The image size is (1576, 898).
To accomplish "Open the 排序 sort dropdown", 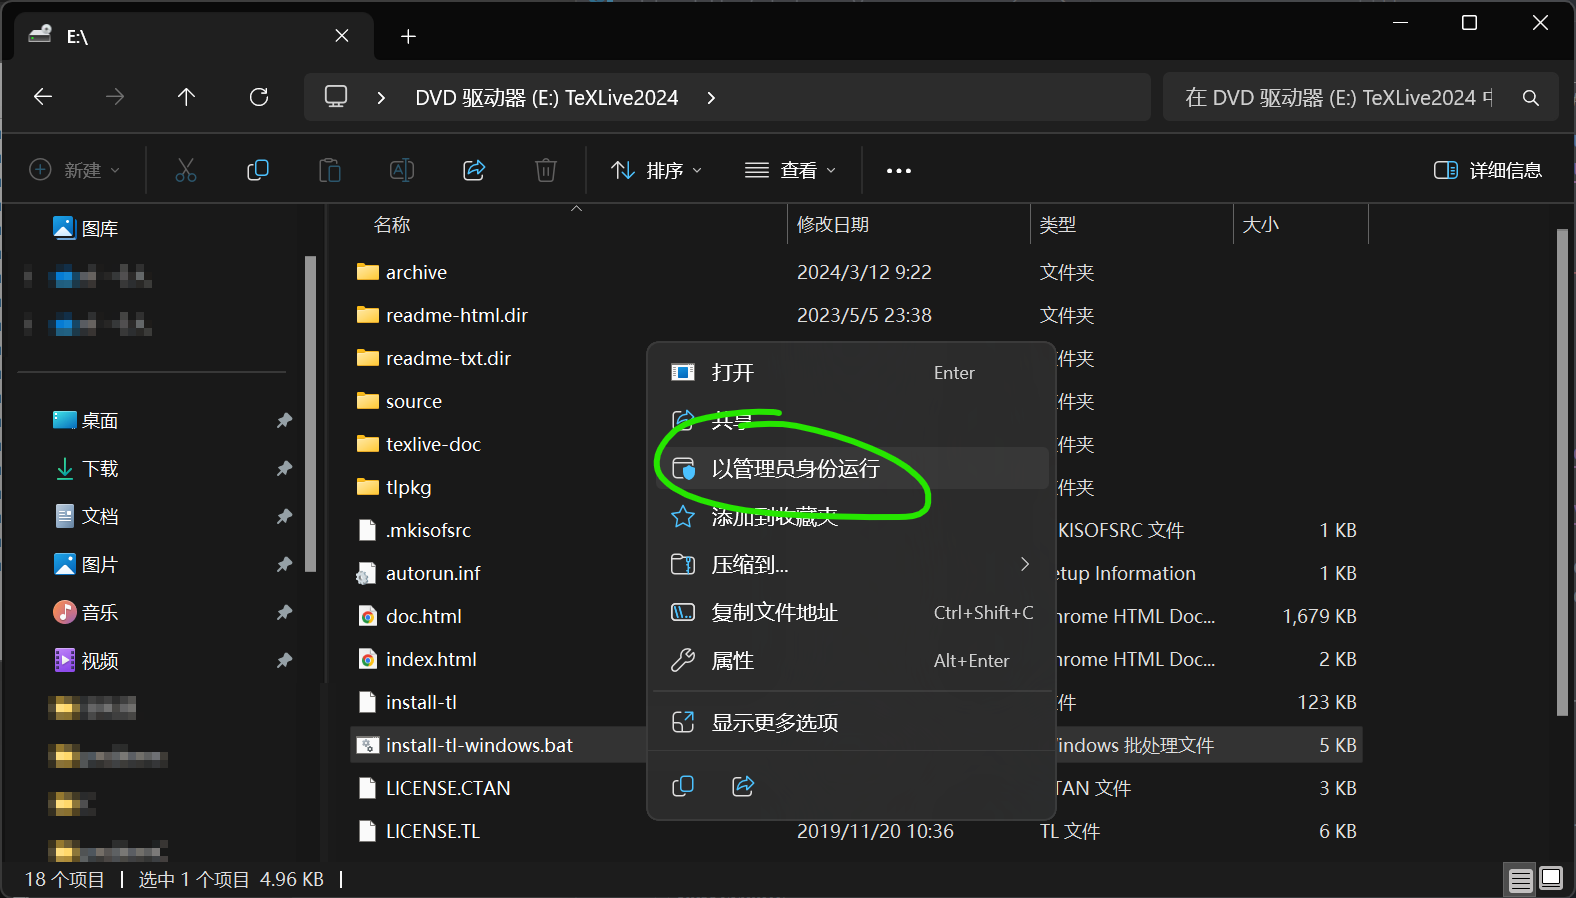I will coord(657,171).
